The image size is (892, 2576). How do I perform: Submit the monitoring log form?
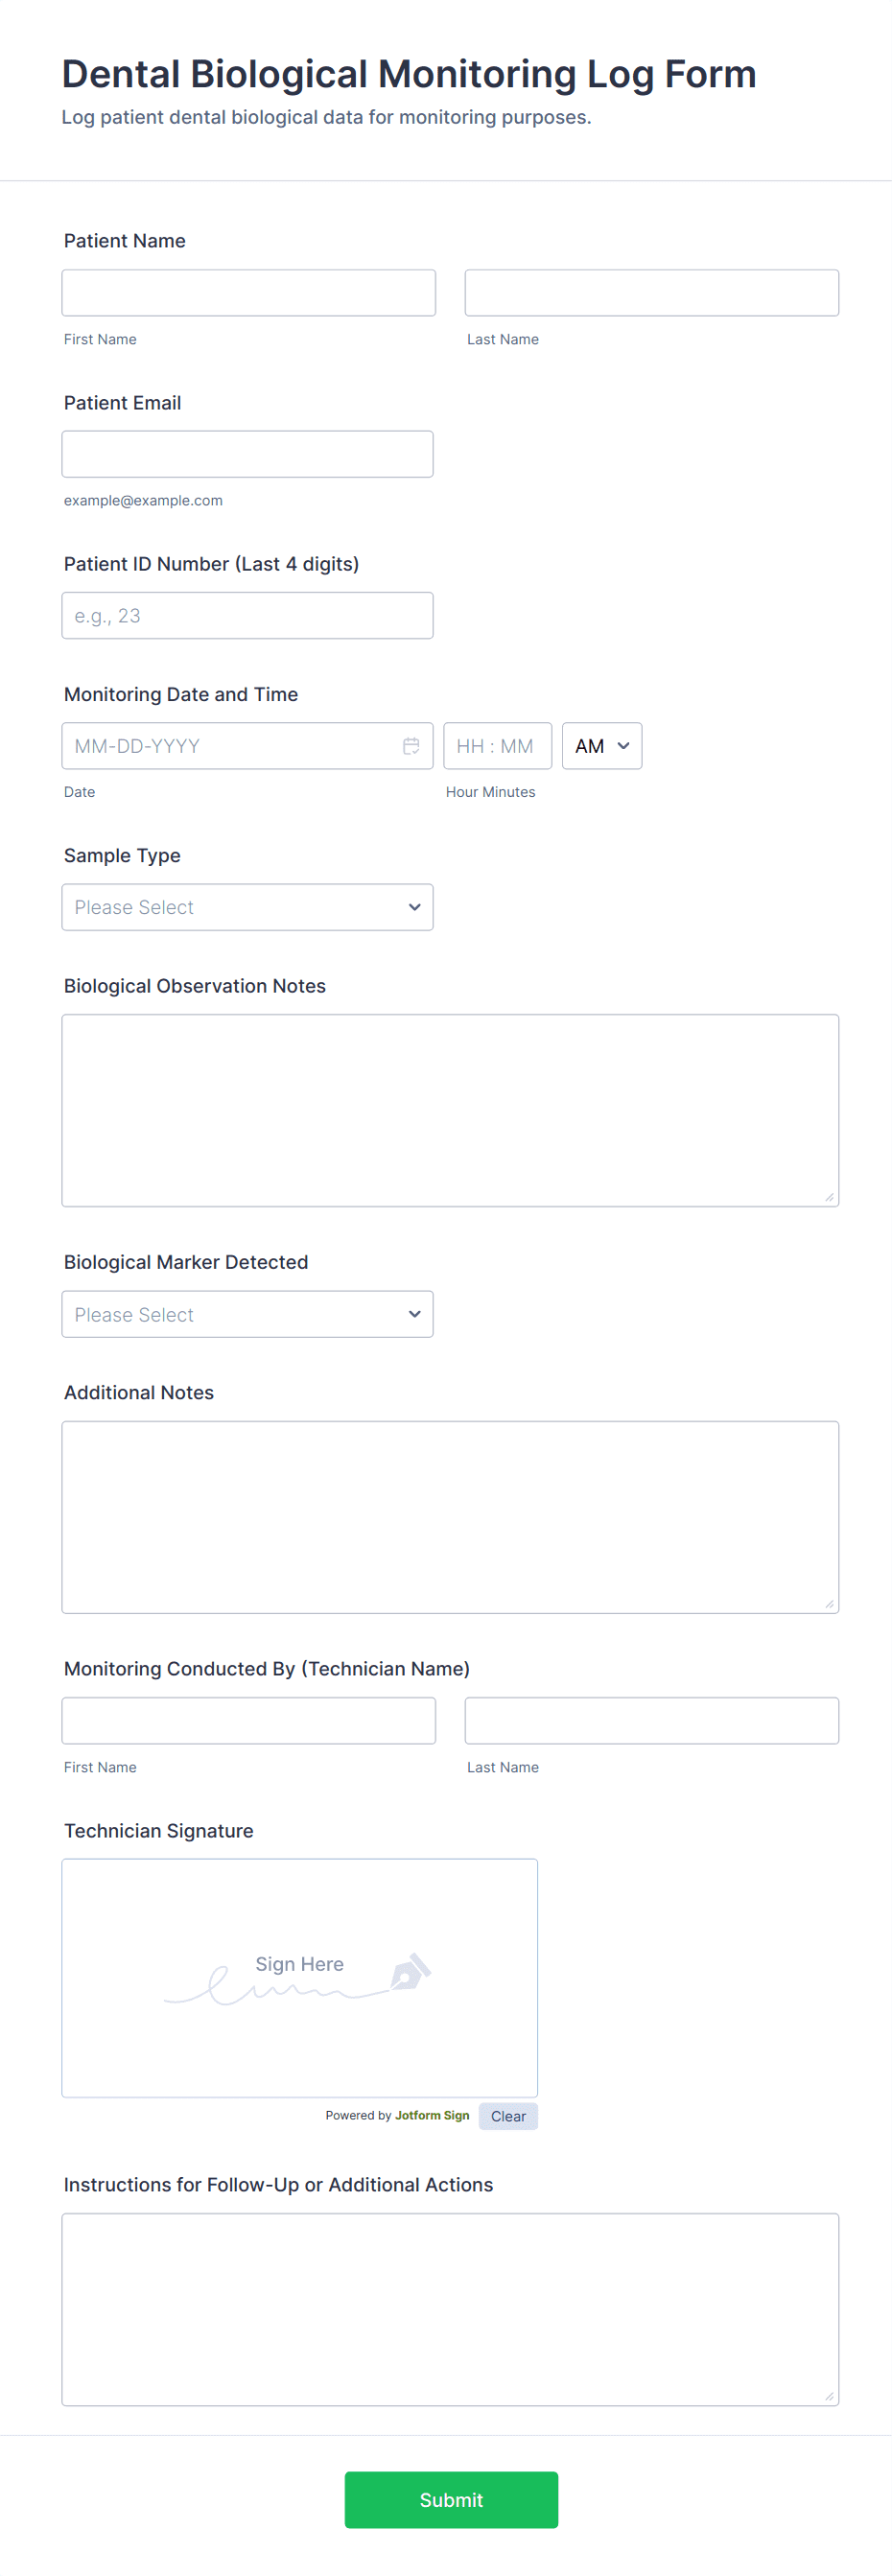click(451, 2500)
